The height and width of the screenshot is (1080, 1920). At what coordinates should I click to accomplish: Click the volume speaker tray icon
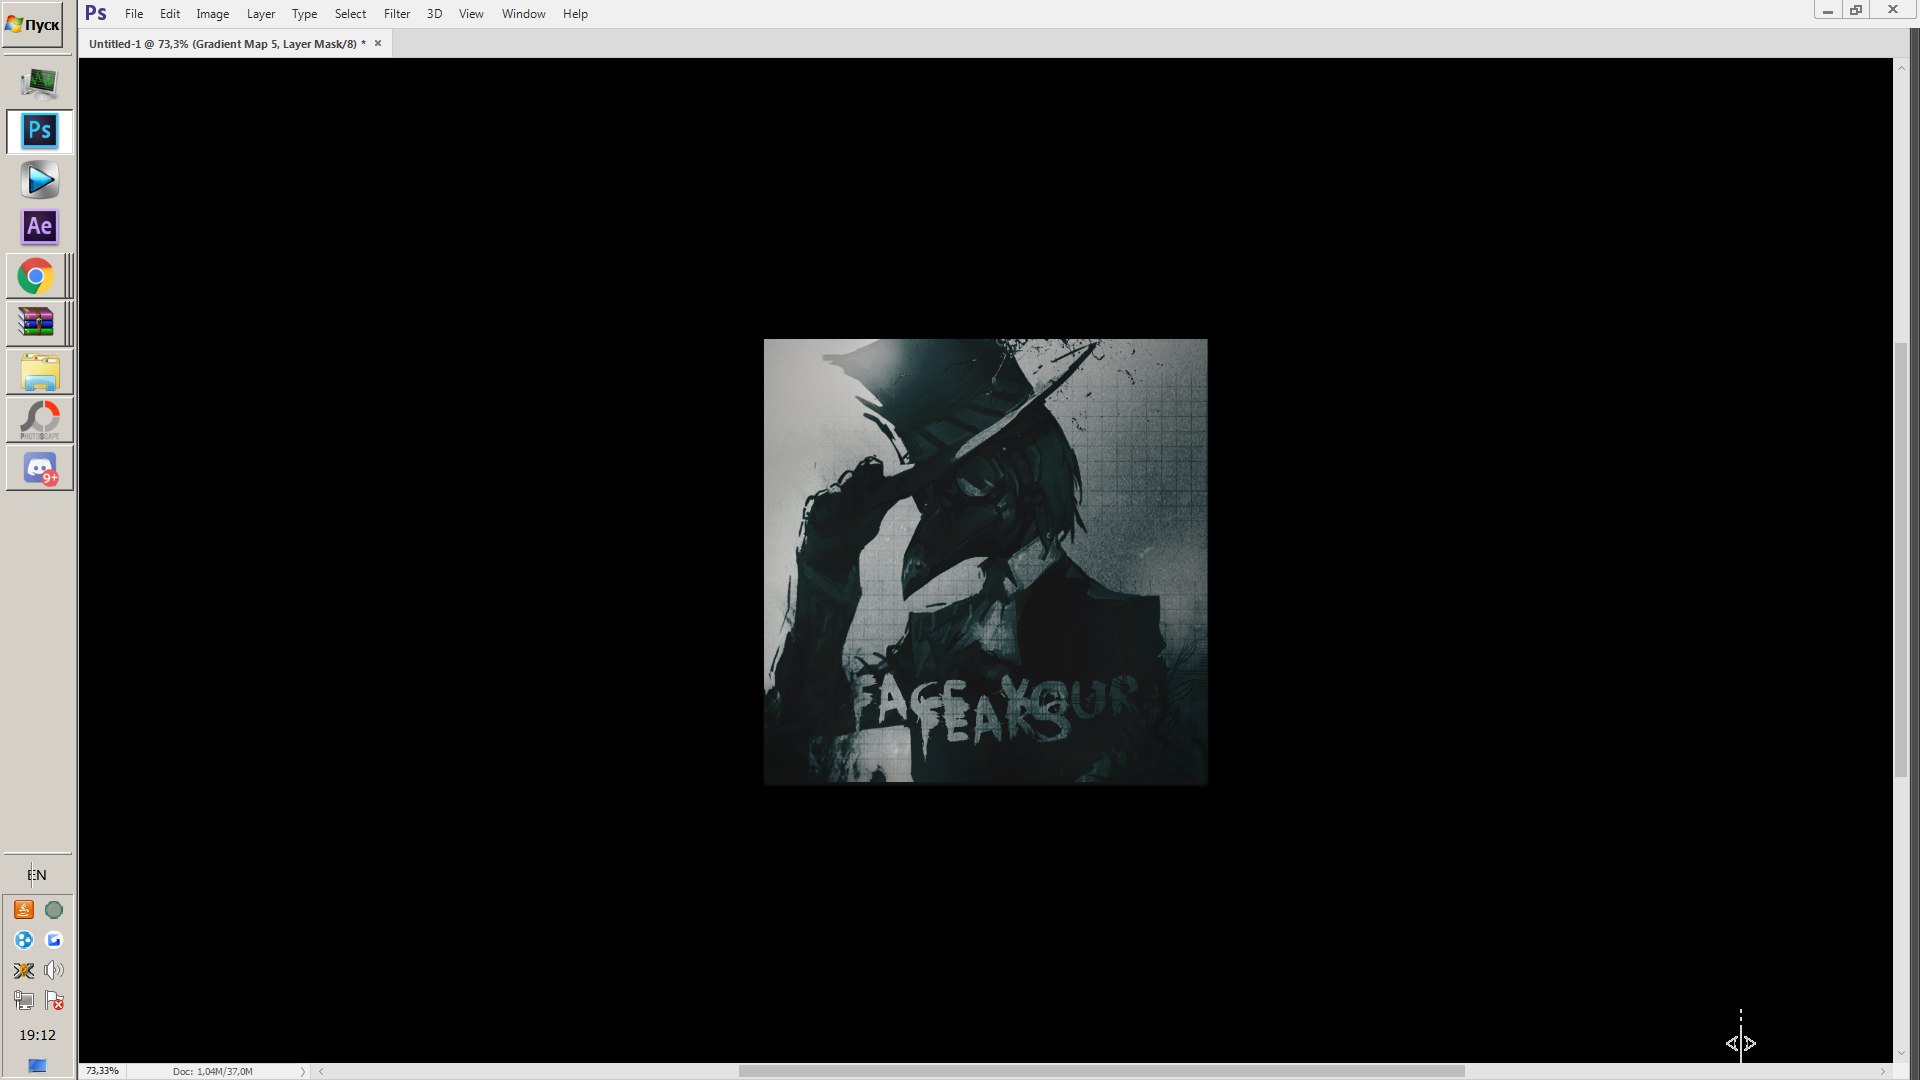pyautogui.click(x=54, y=970)
